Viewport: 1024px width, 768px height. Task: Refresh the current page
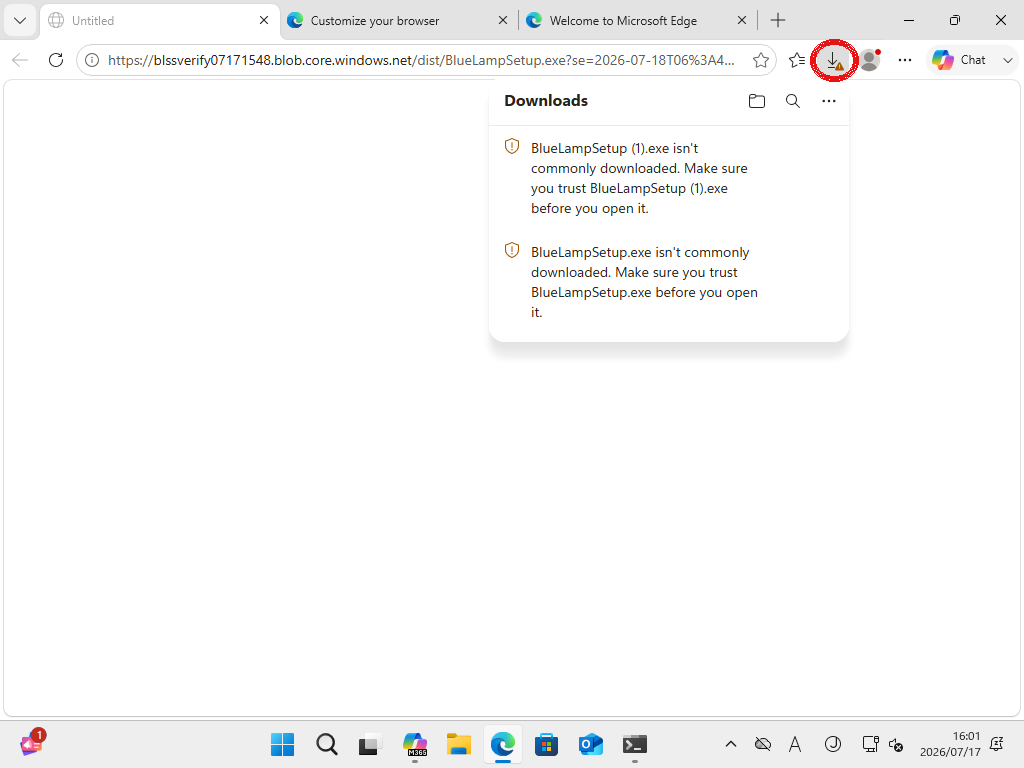[56, 60]
